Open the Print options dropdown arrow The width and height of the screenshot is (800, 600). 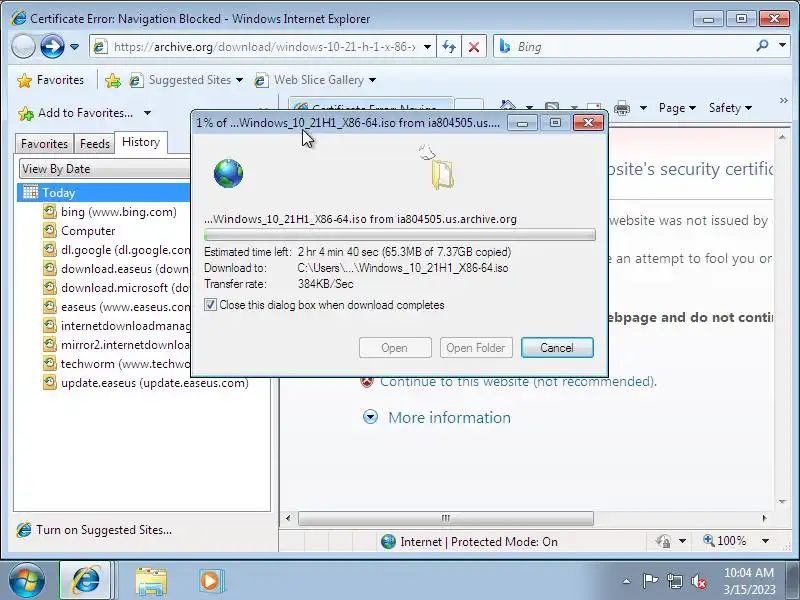pyautogui.click(x=643, y=108)
